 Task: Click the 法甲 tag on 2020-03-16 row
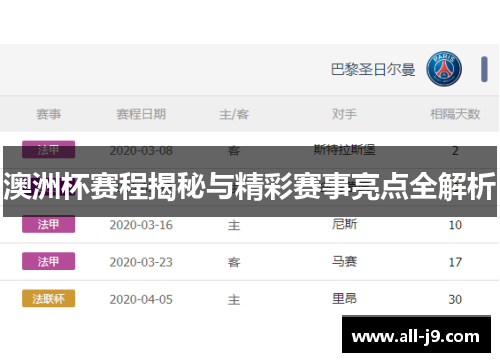coord(49,224)
